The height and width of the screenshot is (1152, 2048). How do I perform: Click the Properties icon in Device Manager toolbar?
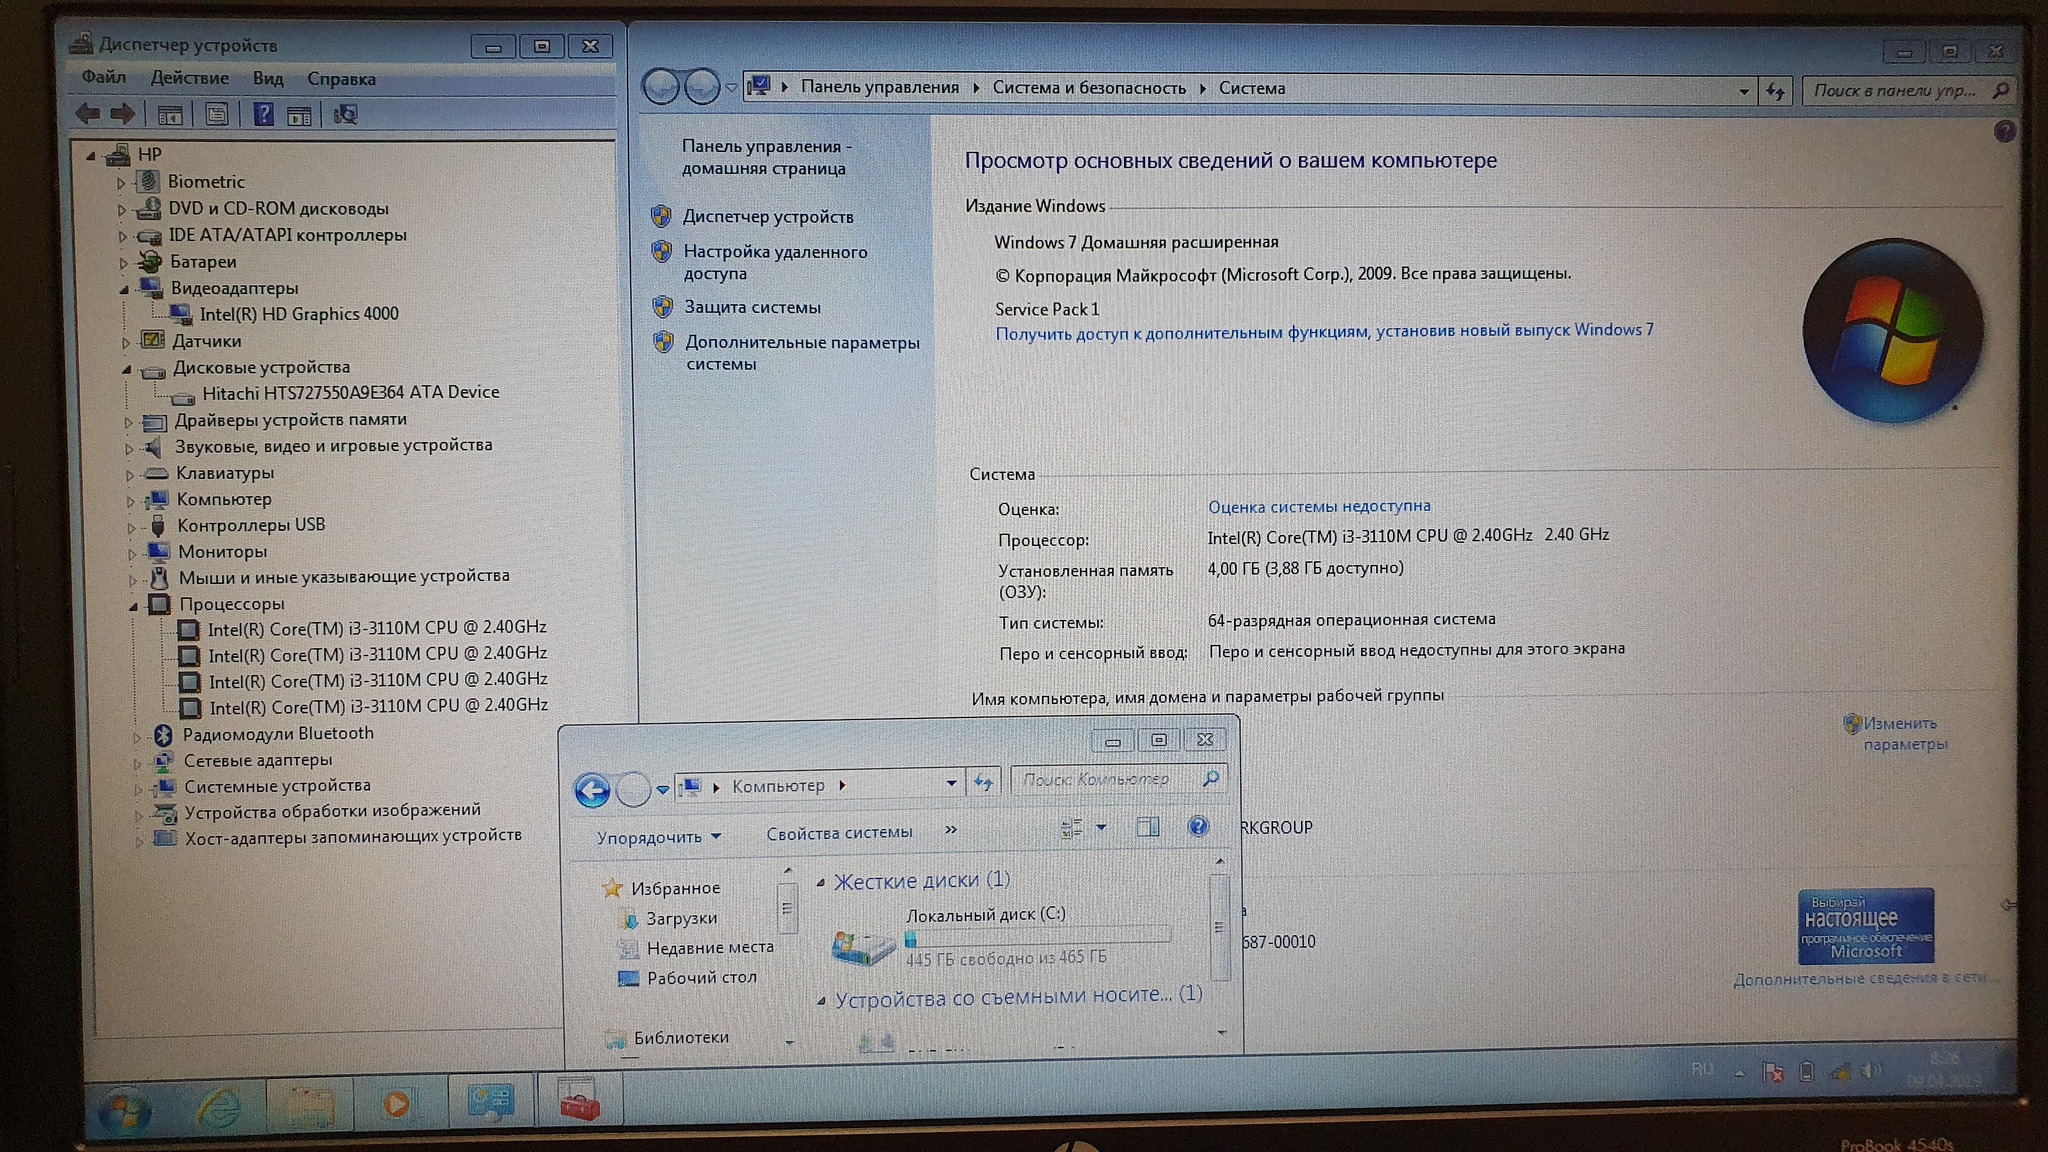(217, 115)
